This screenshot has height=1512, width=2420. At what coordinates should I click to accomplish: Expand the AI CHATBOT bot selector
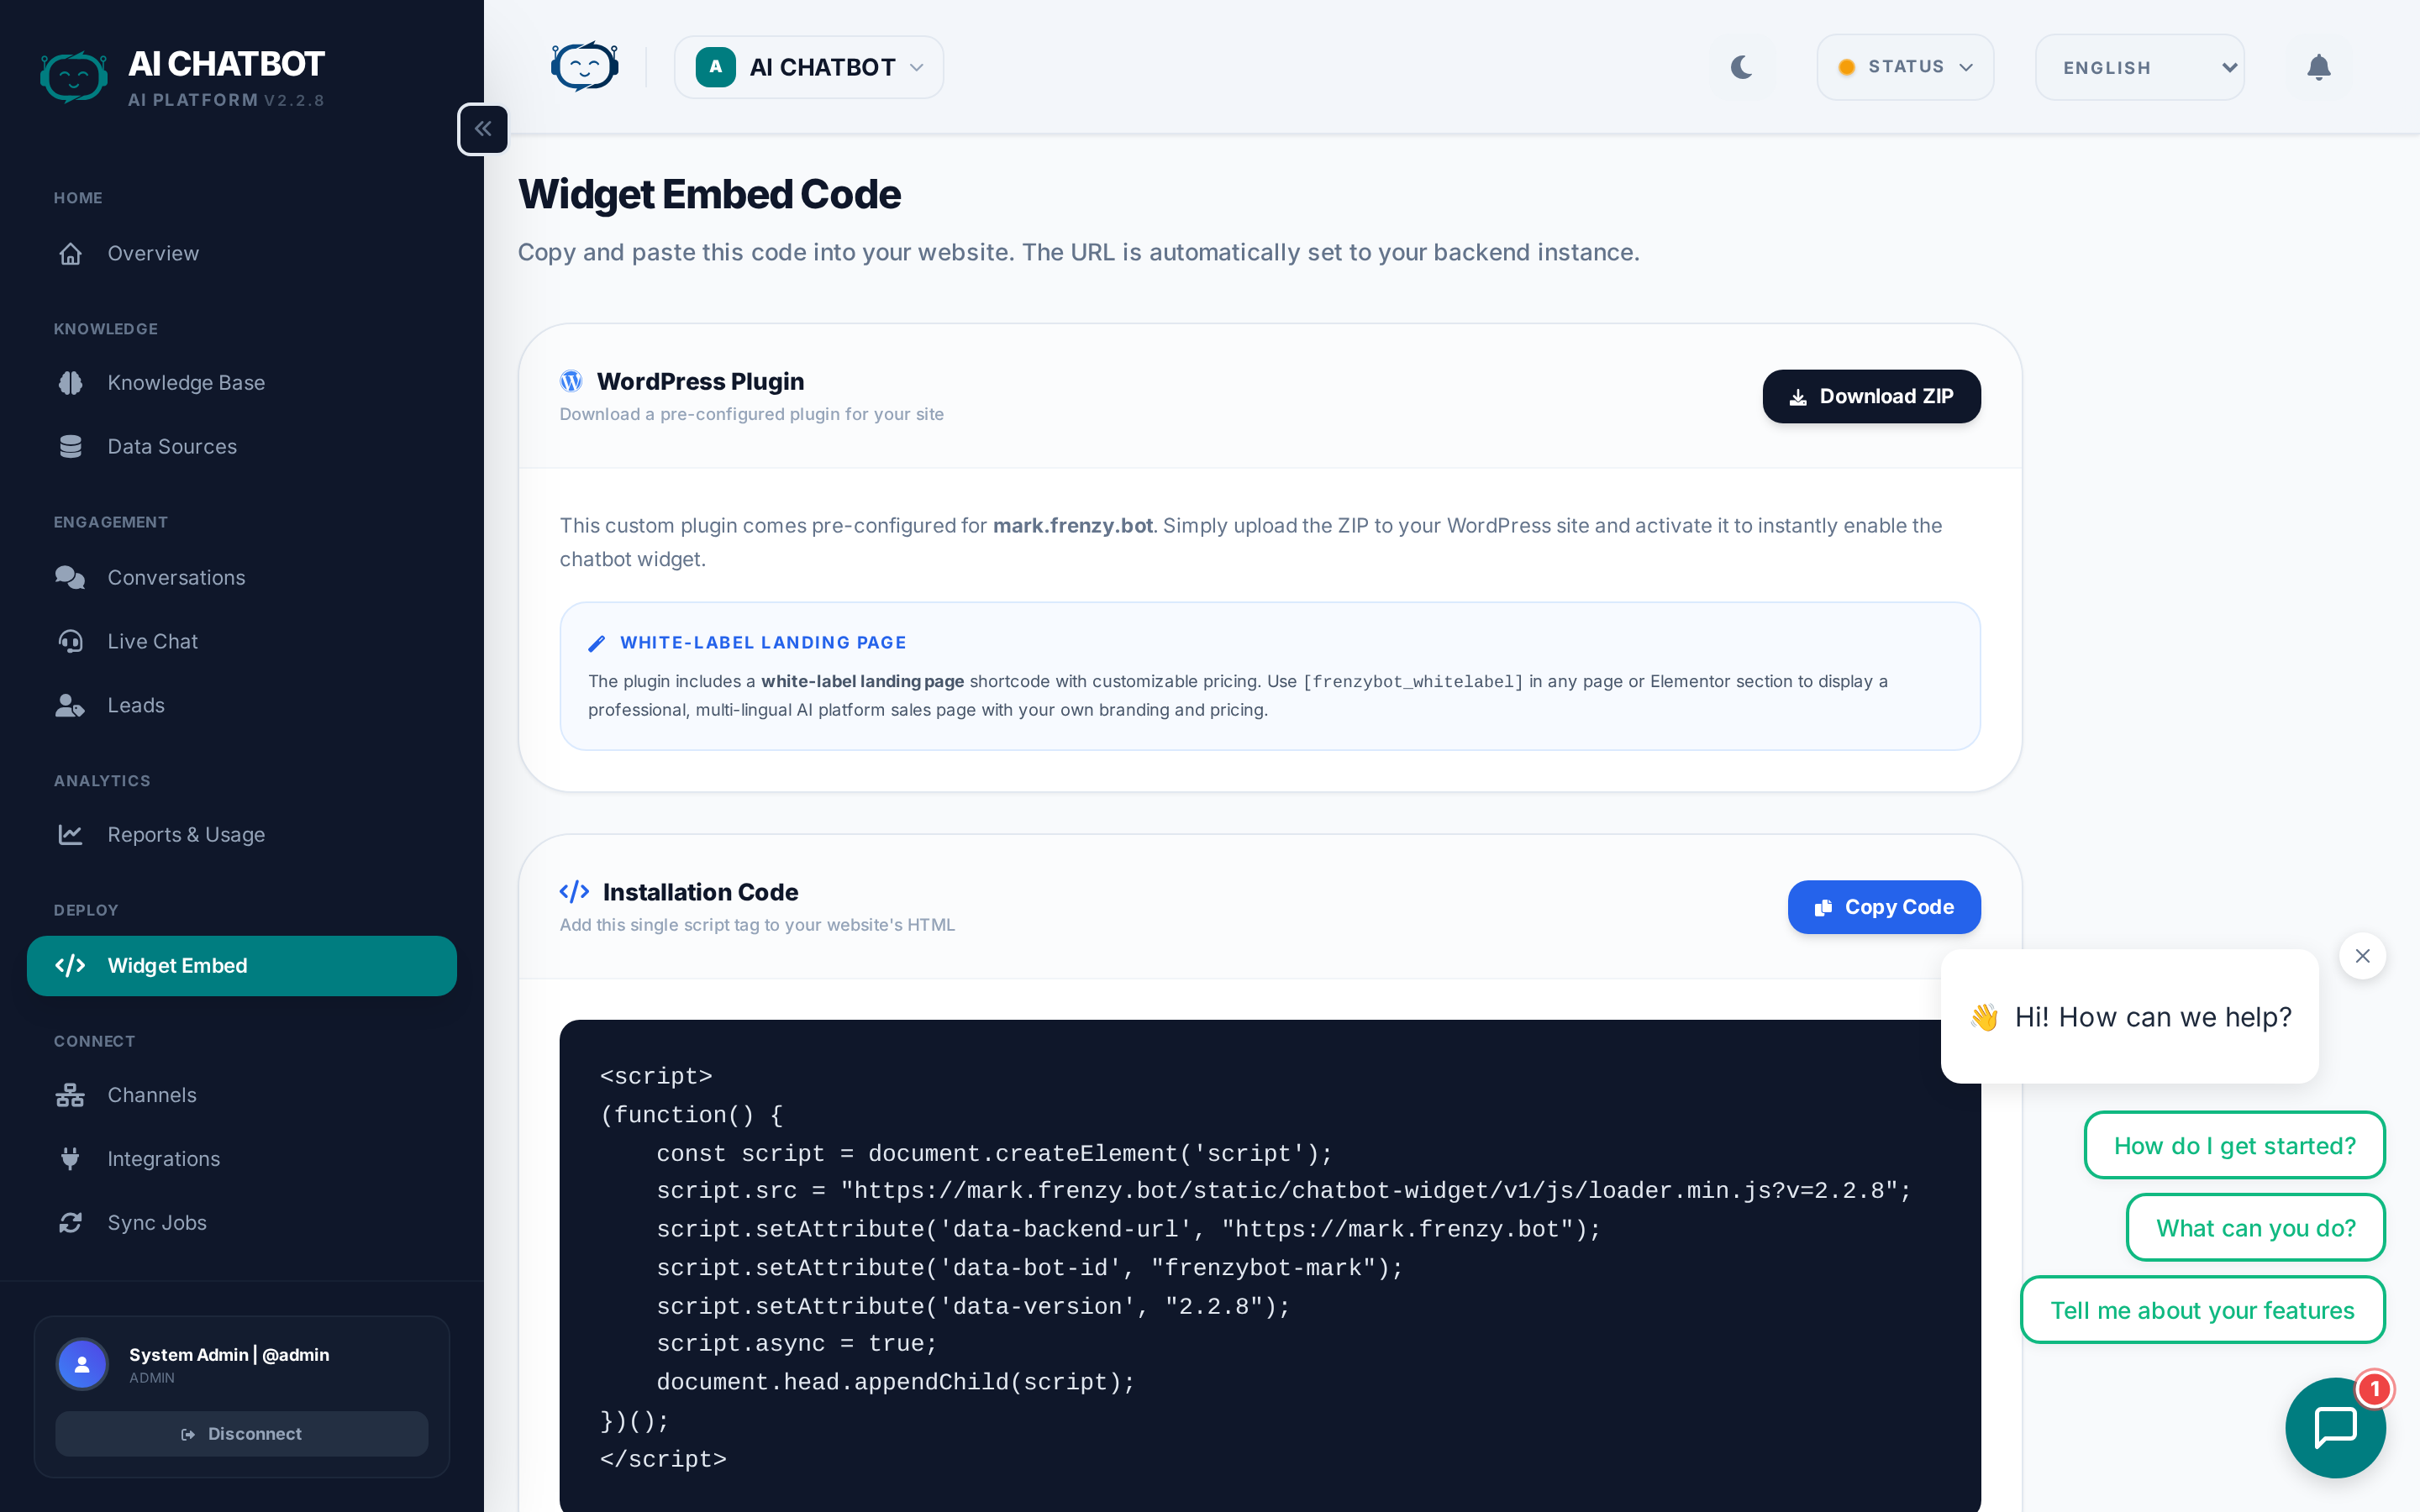coord(809,67)
